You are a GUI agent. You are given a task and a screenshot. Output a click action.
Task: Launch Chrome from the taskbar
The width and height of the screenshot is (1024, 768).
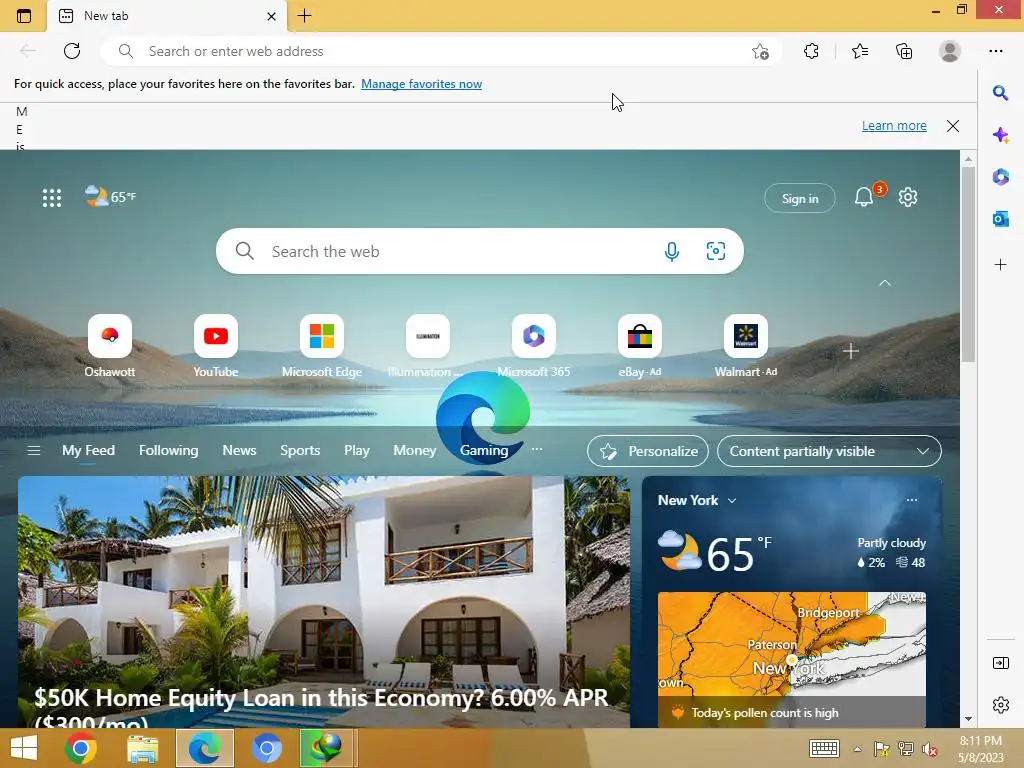point(81,748)
